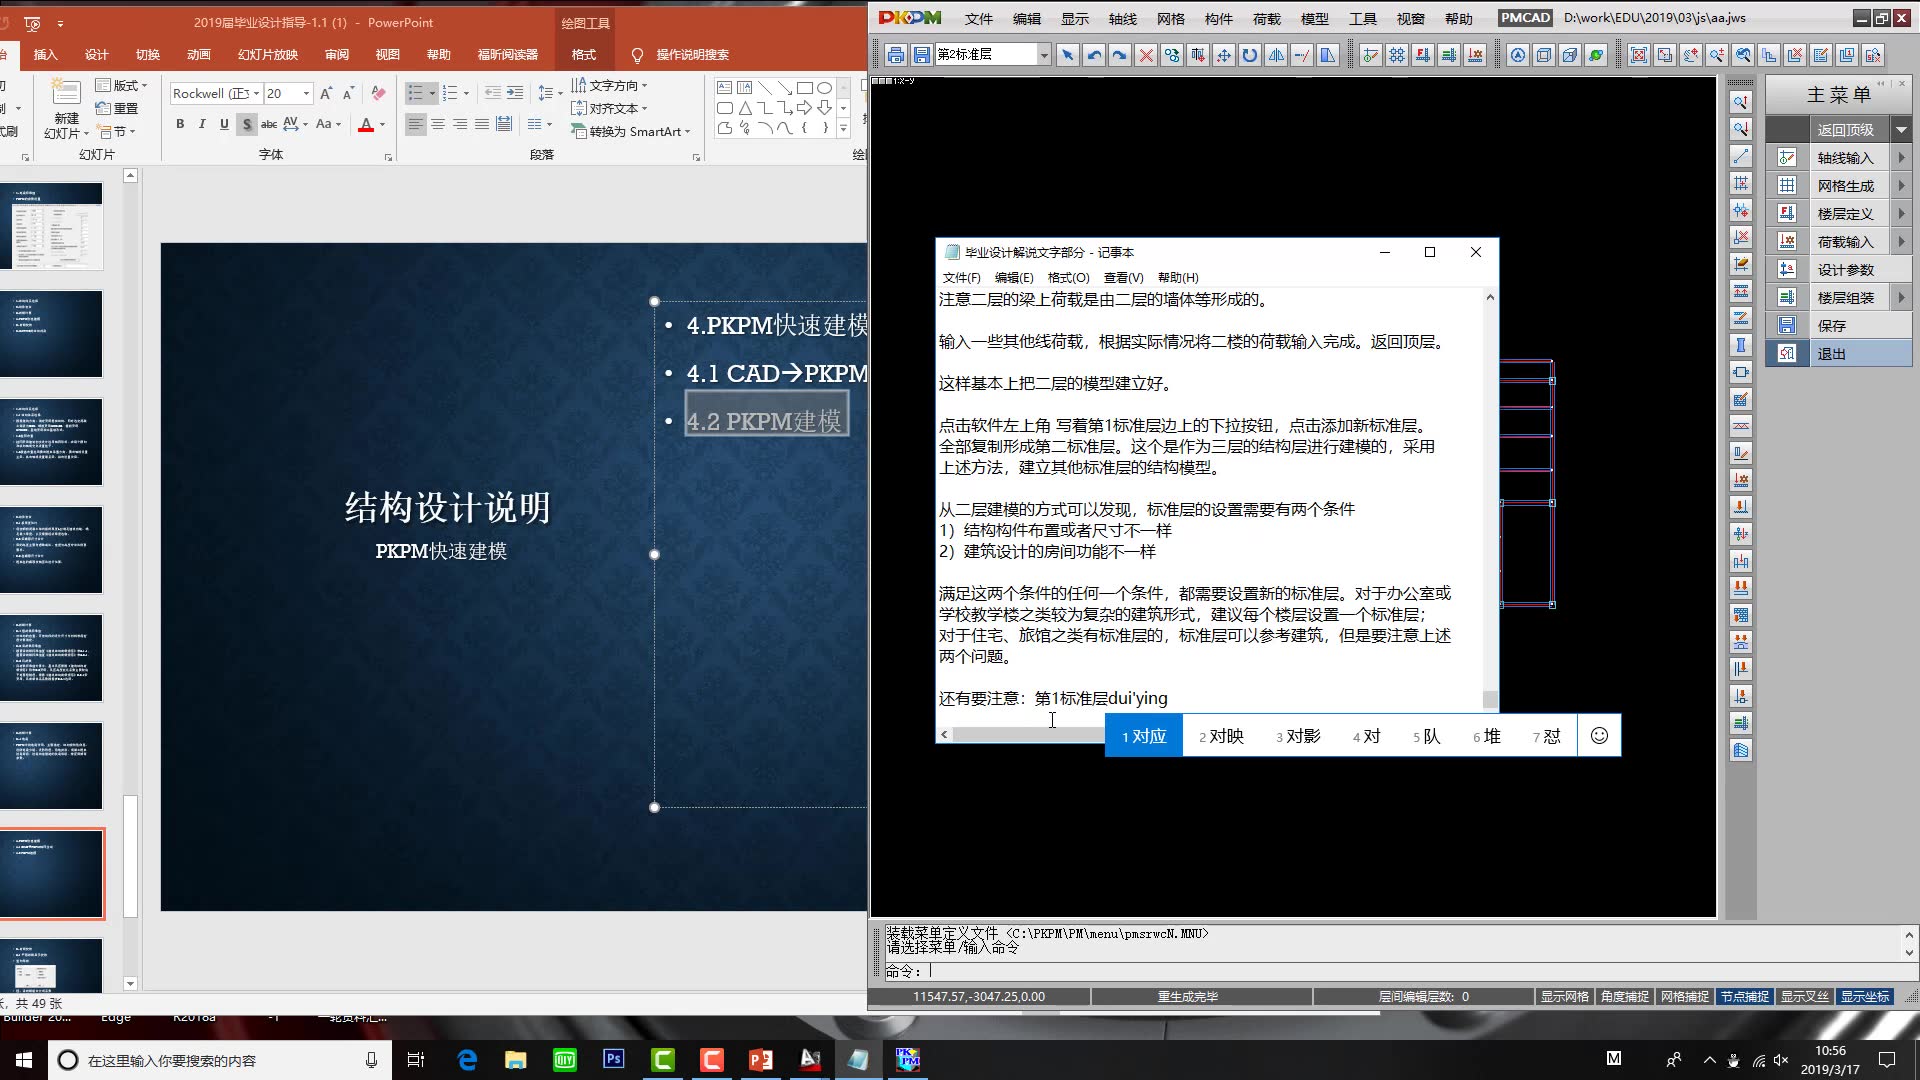The image size is (1920, 1080).
Task: Open the 幻灯片放映 tab in PowerPoint
Action: click(x=268, y=55)
